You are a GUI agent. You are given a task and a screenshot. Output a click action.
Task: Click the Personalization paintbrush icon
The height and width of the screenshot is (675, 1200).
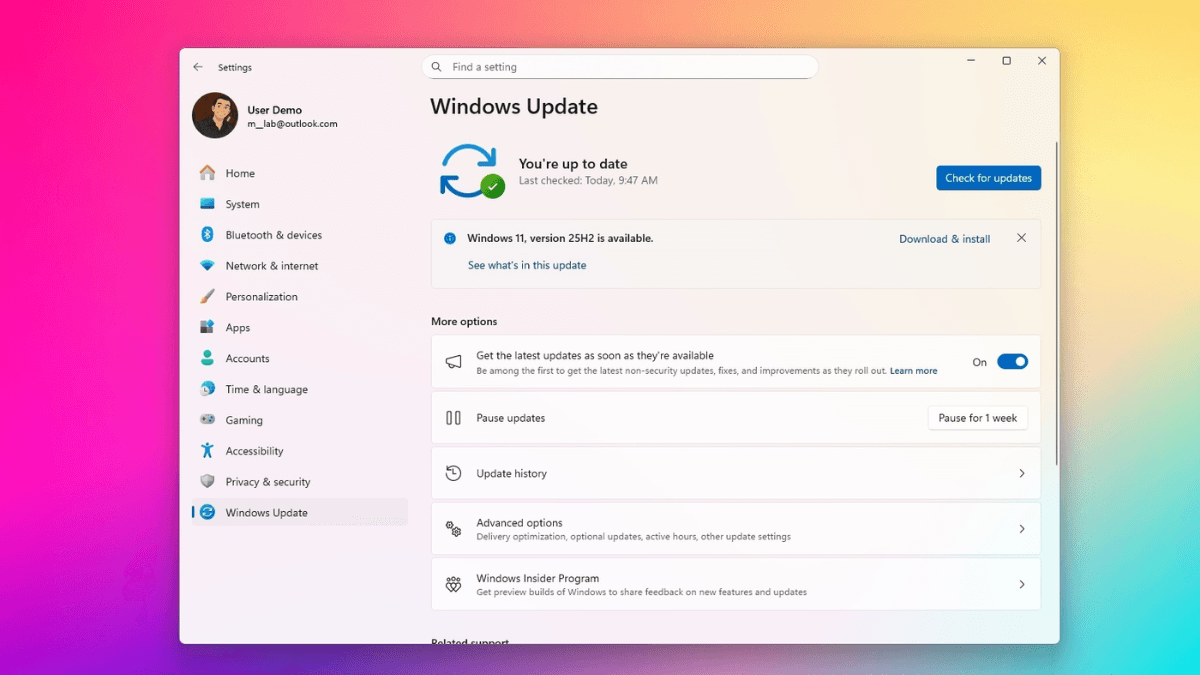[x=207, y=297]
